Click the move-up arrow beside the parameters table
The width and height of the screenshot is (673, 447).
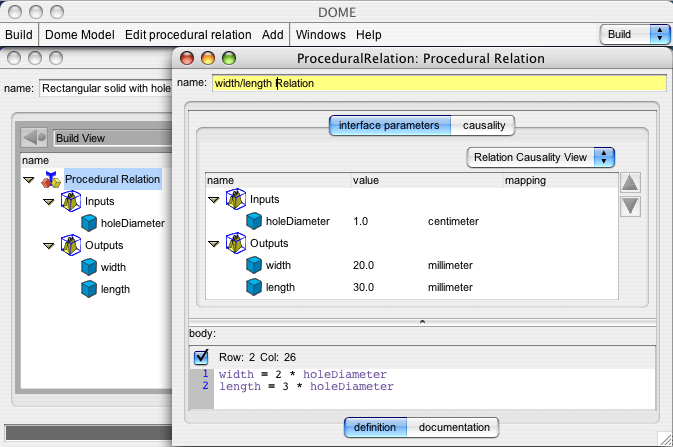(630, 183)
